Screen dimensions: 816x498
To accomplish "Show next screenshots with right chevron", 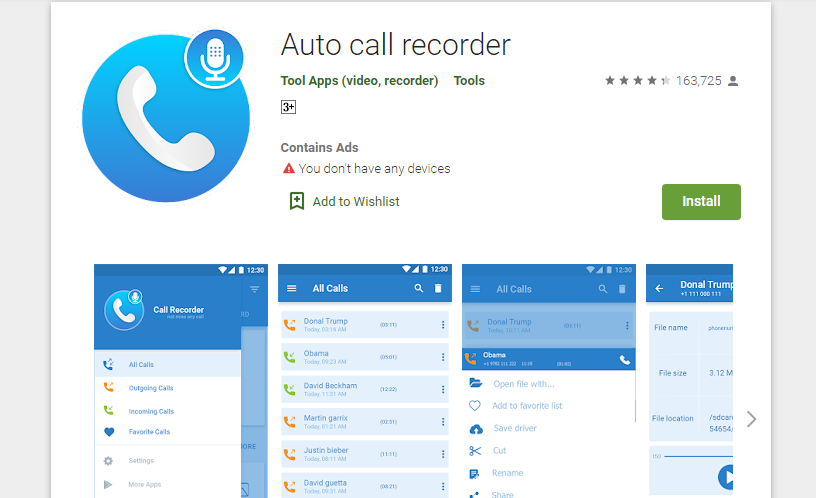I will click(751, 419).
